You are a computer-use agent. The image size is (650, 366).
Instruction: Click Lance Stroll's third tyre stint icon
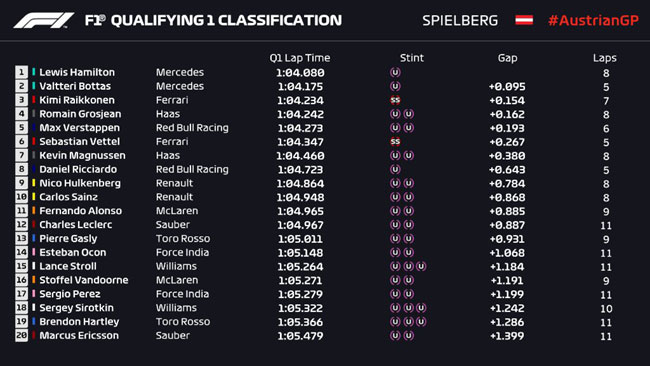421,266
